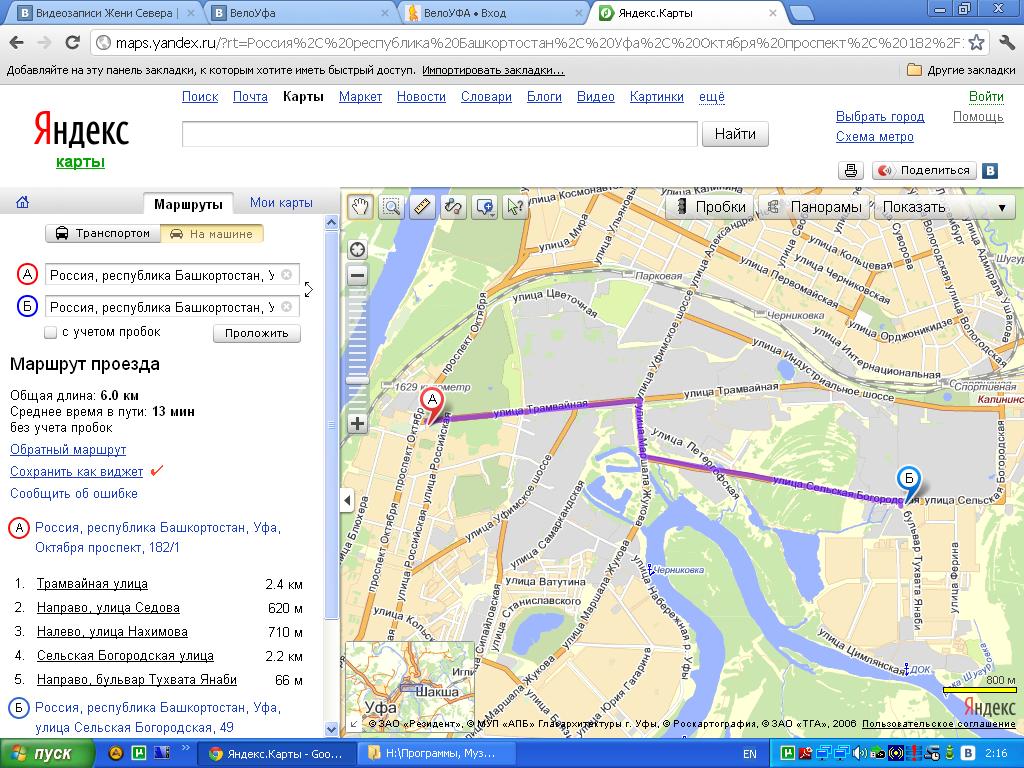Screen dimensions: 1024x768
Task: Open the ещё more services dropdown
Action: click(x=712, y=97)
